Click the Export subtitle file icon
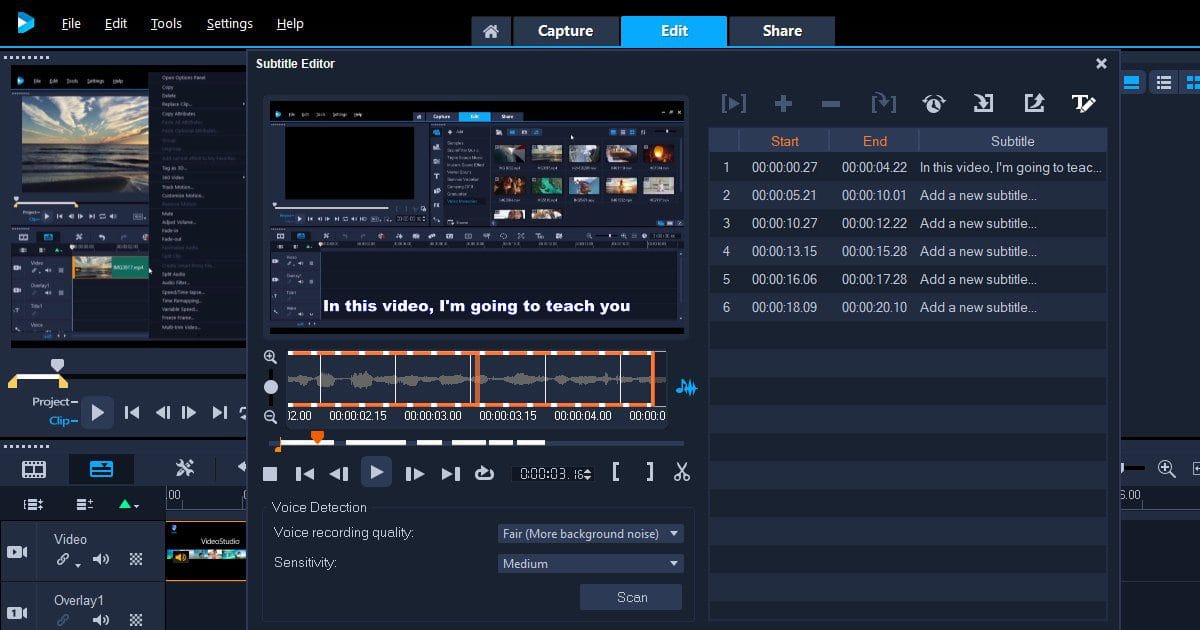 click(1033, 103)
